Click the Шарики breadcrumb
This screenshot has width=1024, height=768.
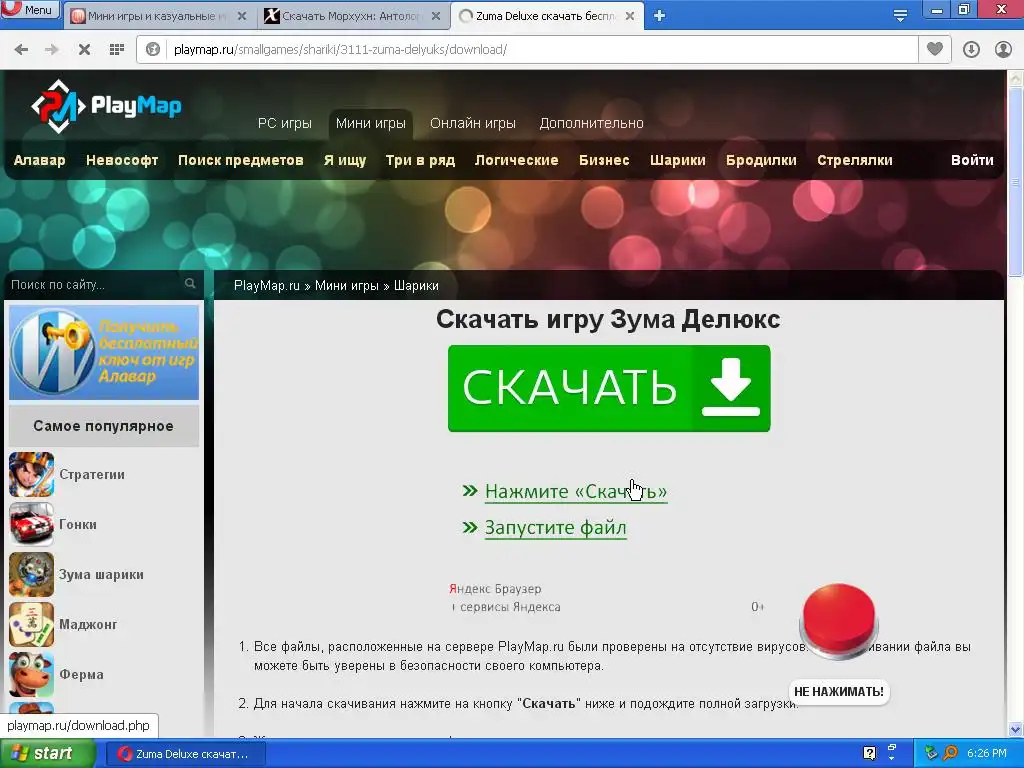(416, 285)
